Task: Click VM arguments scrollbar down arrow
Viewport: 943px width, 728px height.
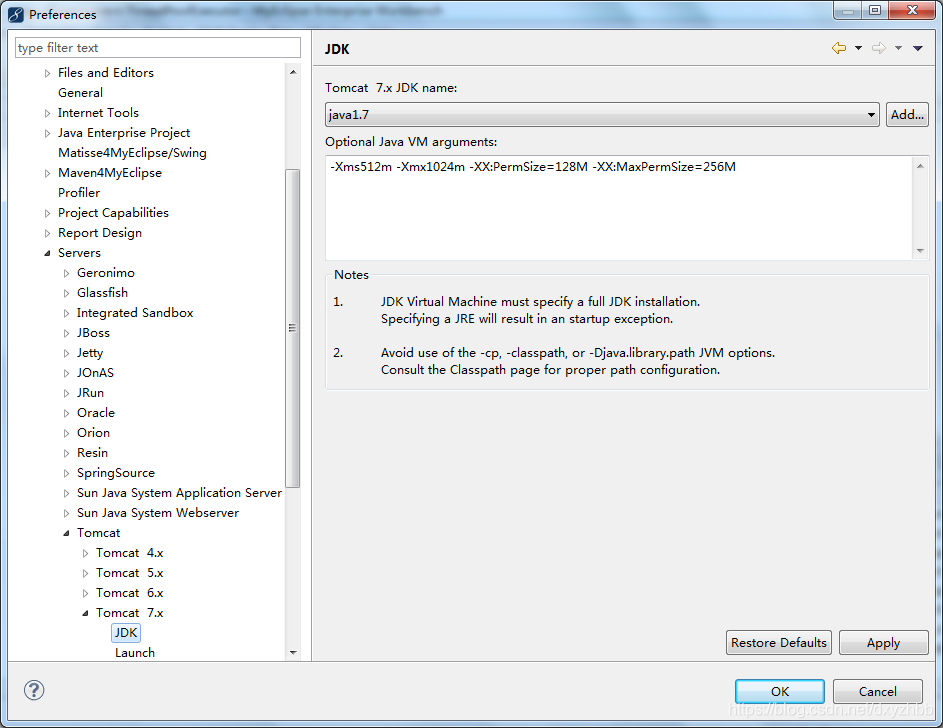Action: (x=920, y=251)
